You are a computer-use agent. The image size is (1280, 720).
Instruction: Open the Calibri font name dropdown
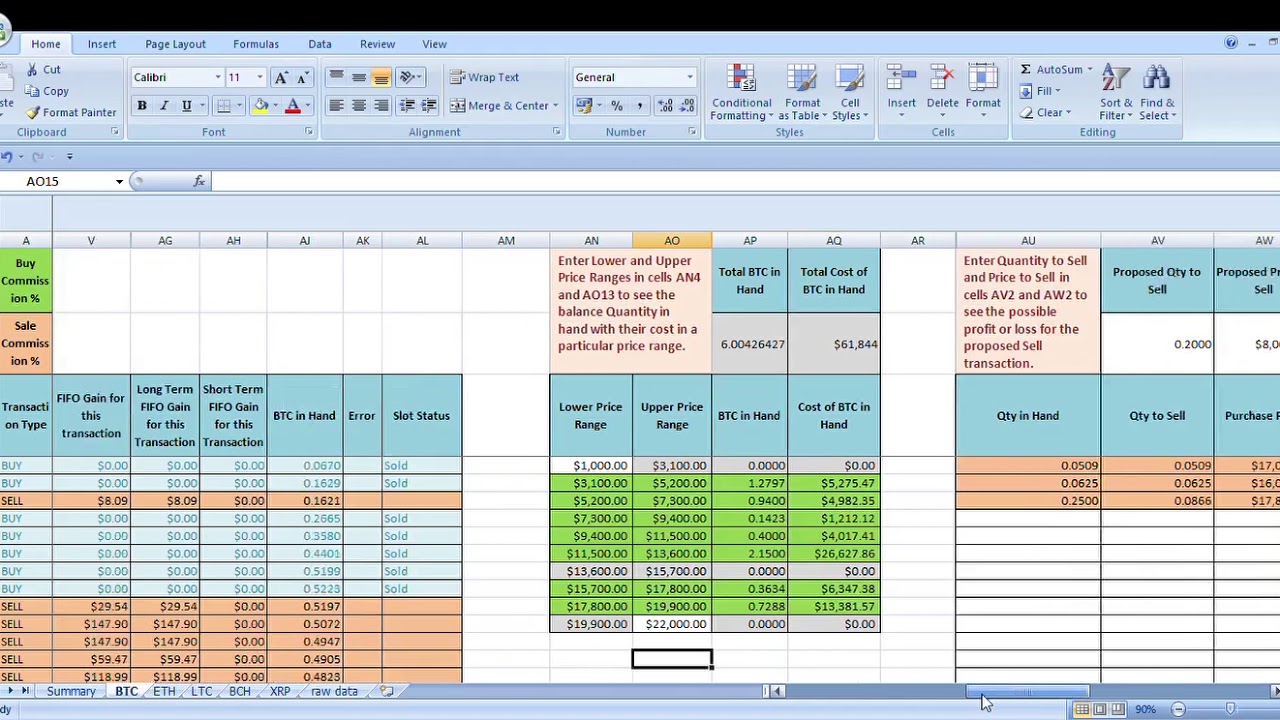click(x=218, y=77)
